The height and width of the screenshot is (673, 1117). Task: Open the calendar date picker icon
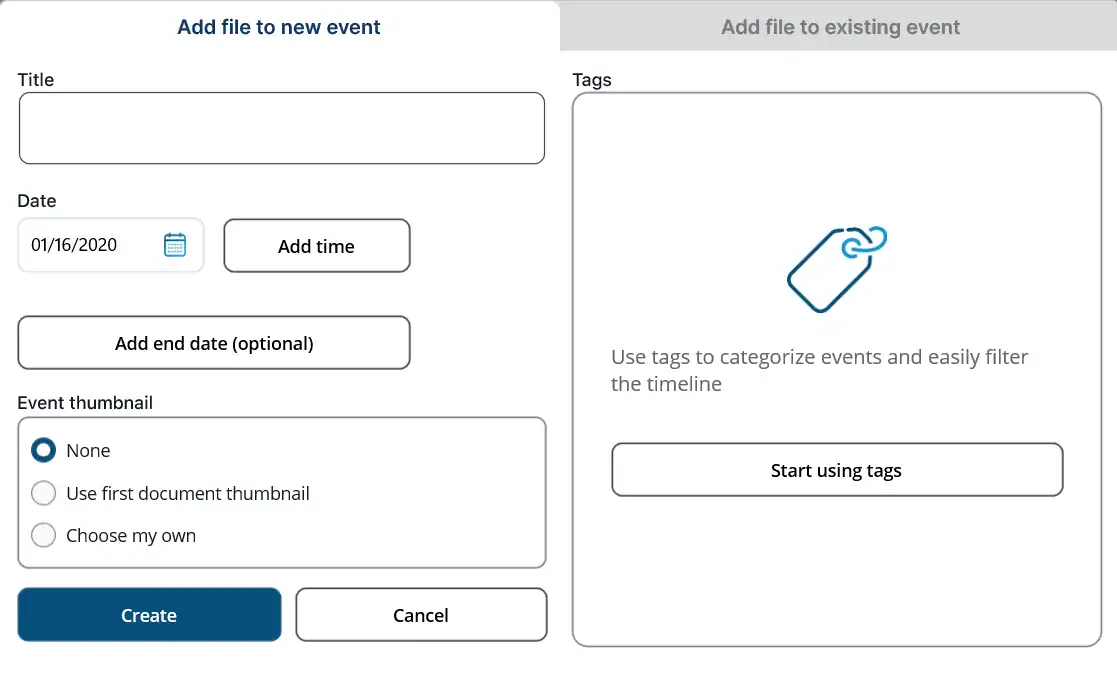click(x=175, y=245)
